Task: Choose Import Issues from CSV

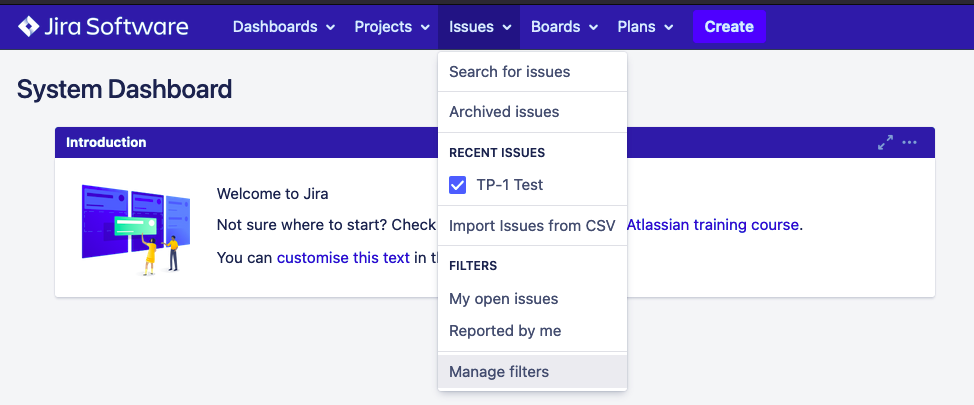Action: click(529, 225)
